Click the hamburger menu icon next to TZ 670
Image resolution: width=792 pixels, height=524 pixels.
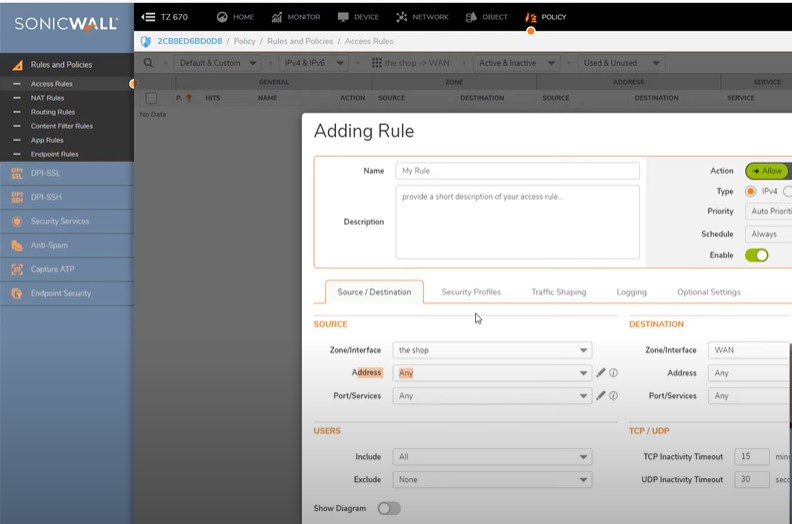tap(148, 17)
